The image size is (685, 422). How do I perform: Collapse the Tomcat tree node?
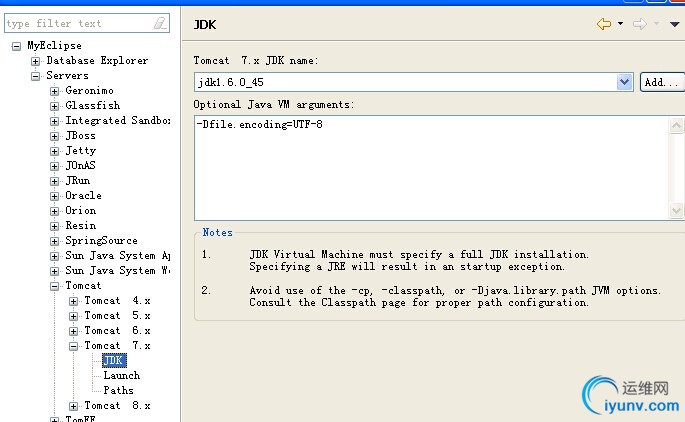click(54, 286)
